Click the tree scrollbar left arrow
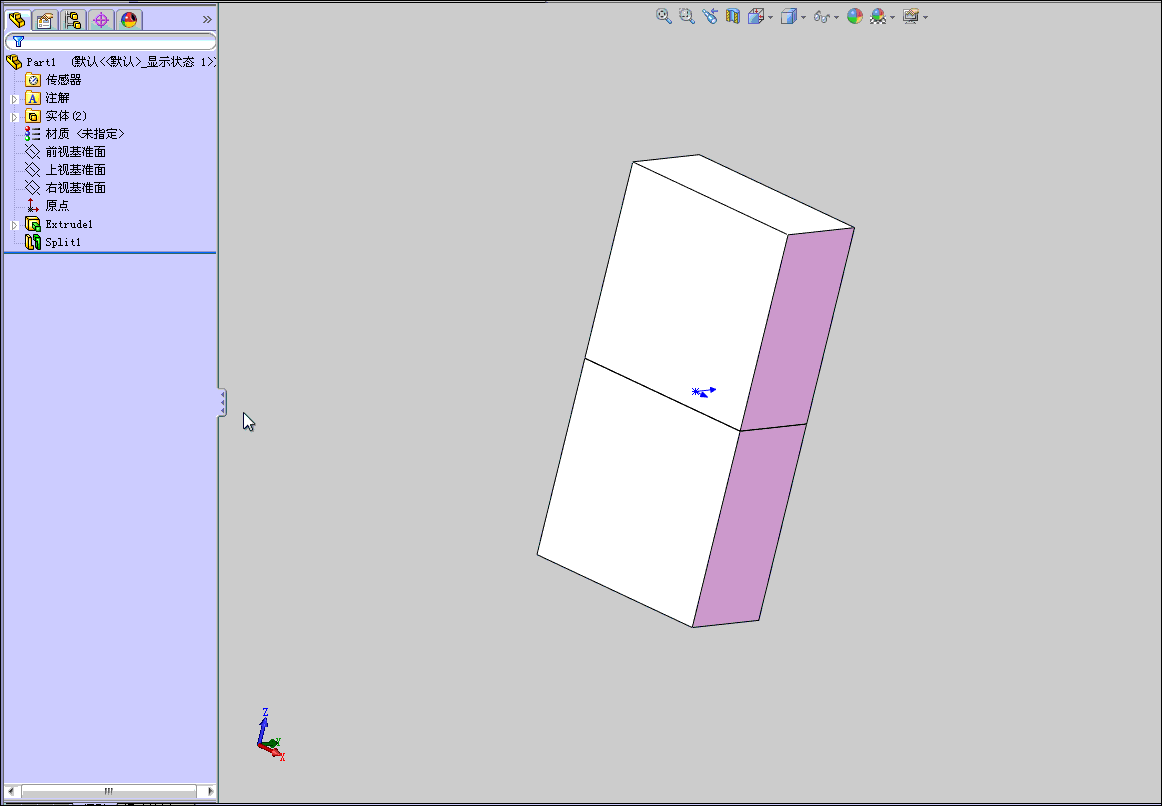1162x806 pixels. [10, 791]
